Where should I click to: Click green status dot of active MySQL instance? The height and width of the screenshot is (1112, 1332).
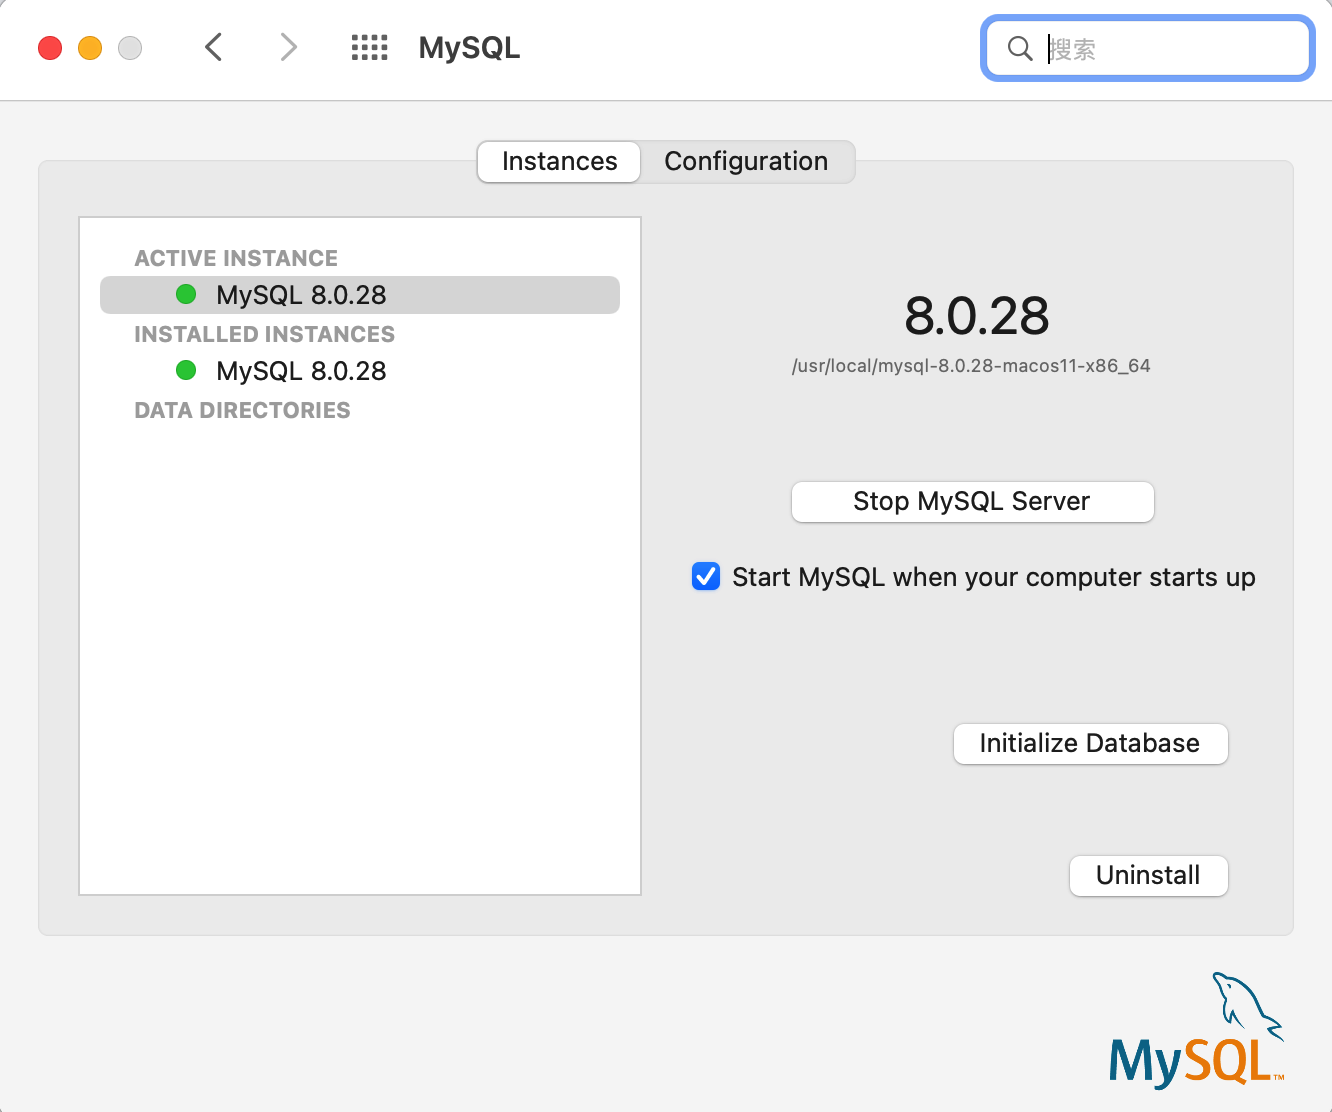[x=186, y=294]
